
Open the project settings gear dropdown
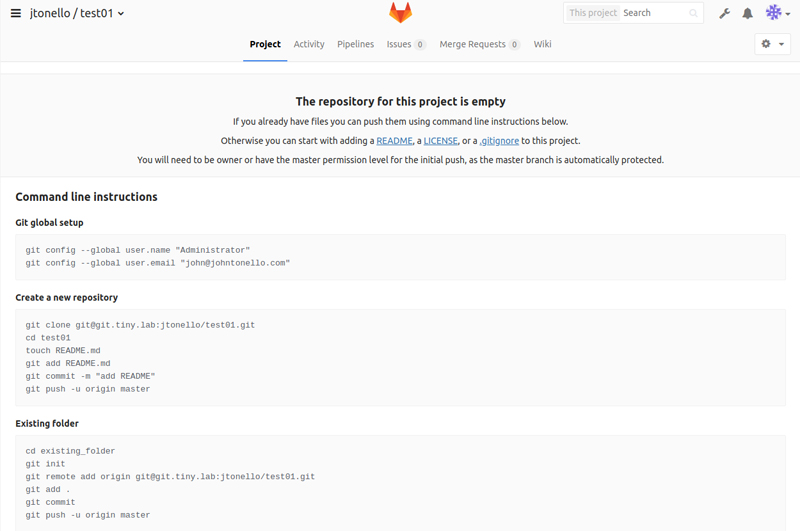coord(772,44)
